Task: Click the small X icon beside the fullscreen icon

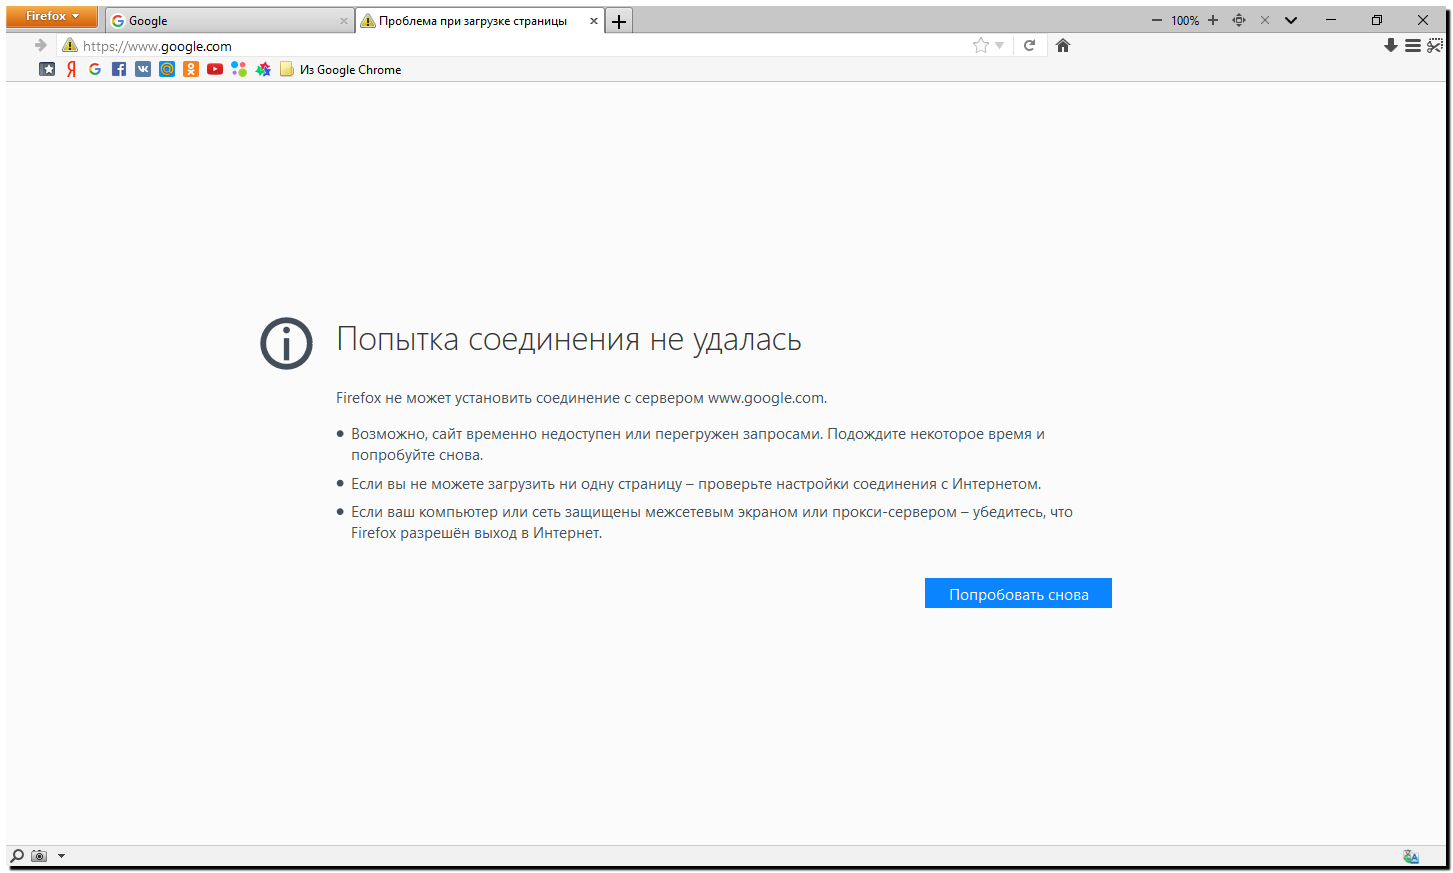Action: [1265, 20]
